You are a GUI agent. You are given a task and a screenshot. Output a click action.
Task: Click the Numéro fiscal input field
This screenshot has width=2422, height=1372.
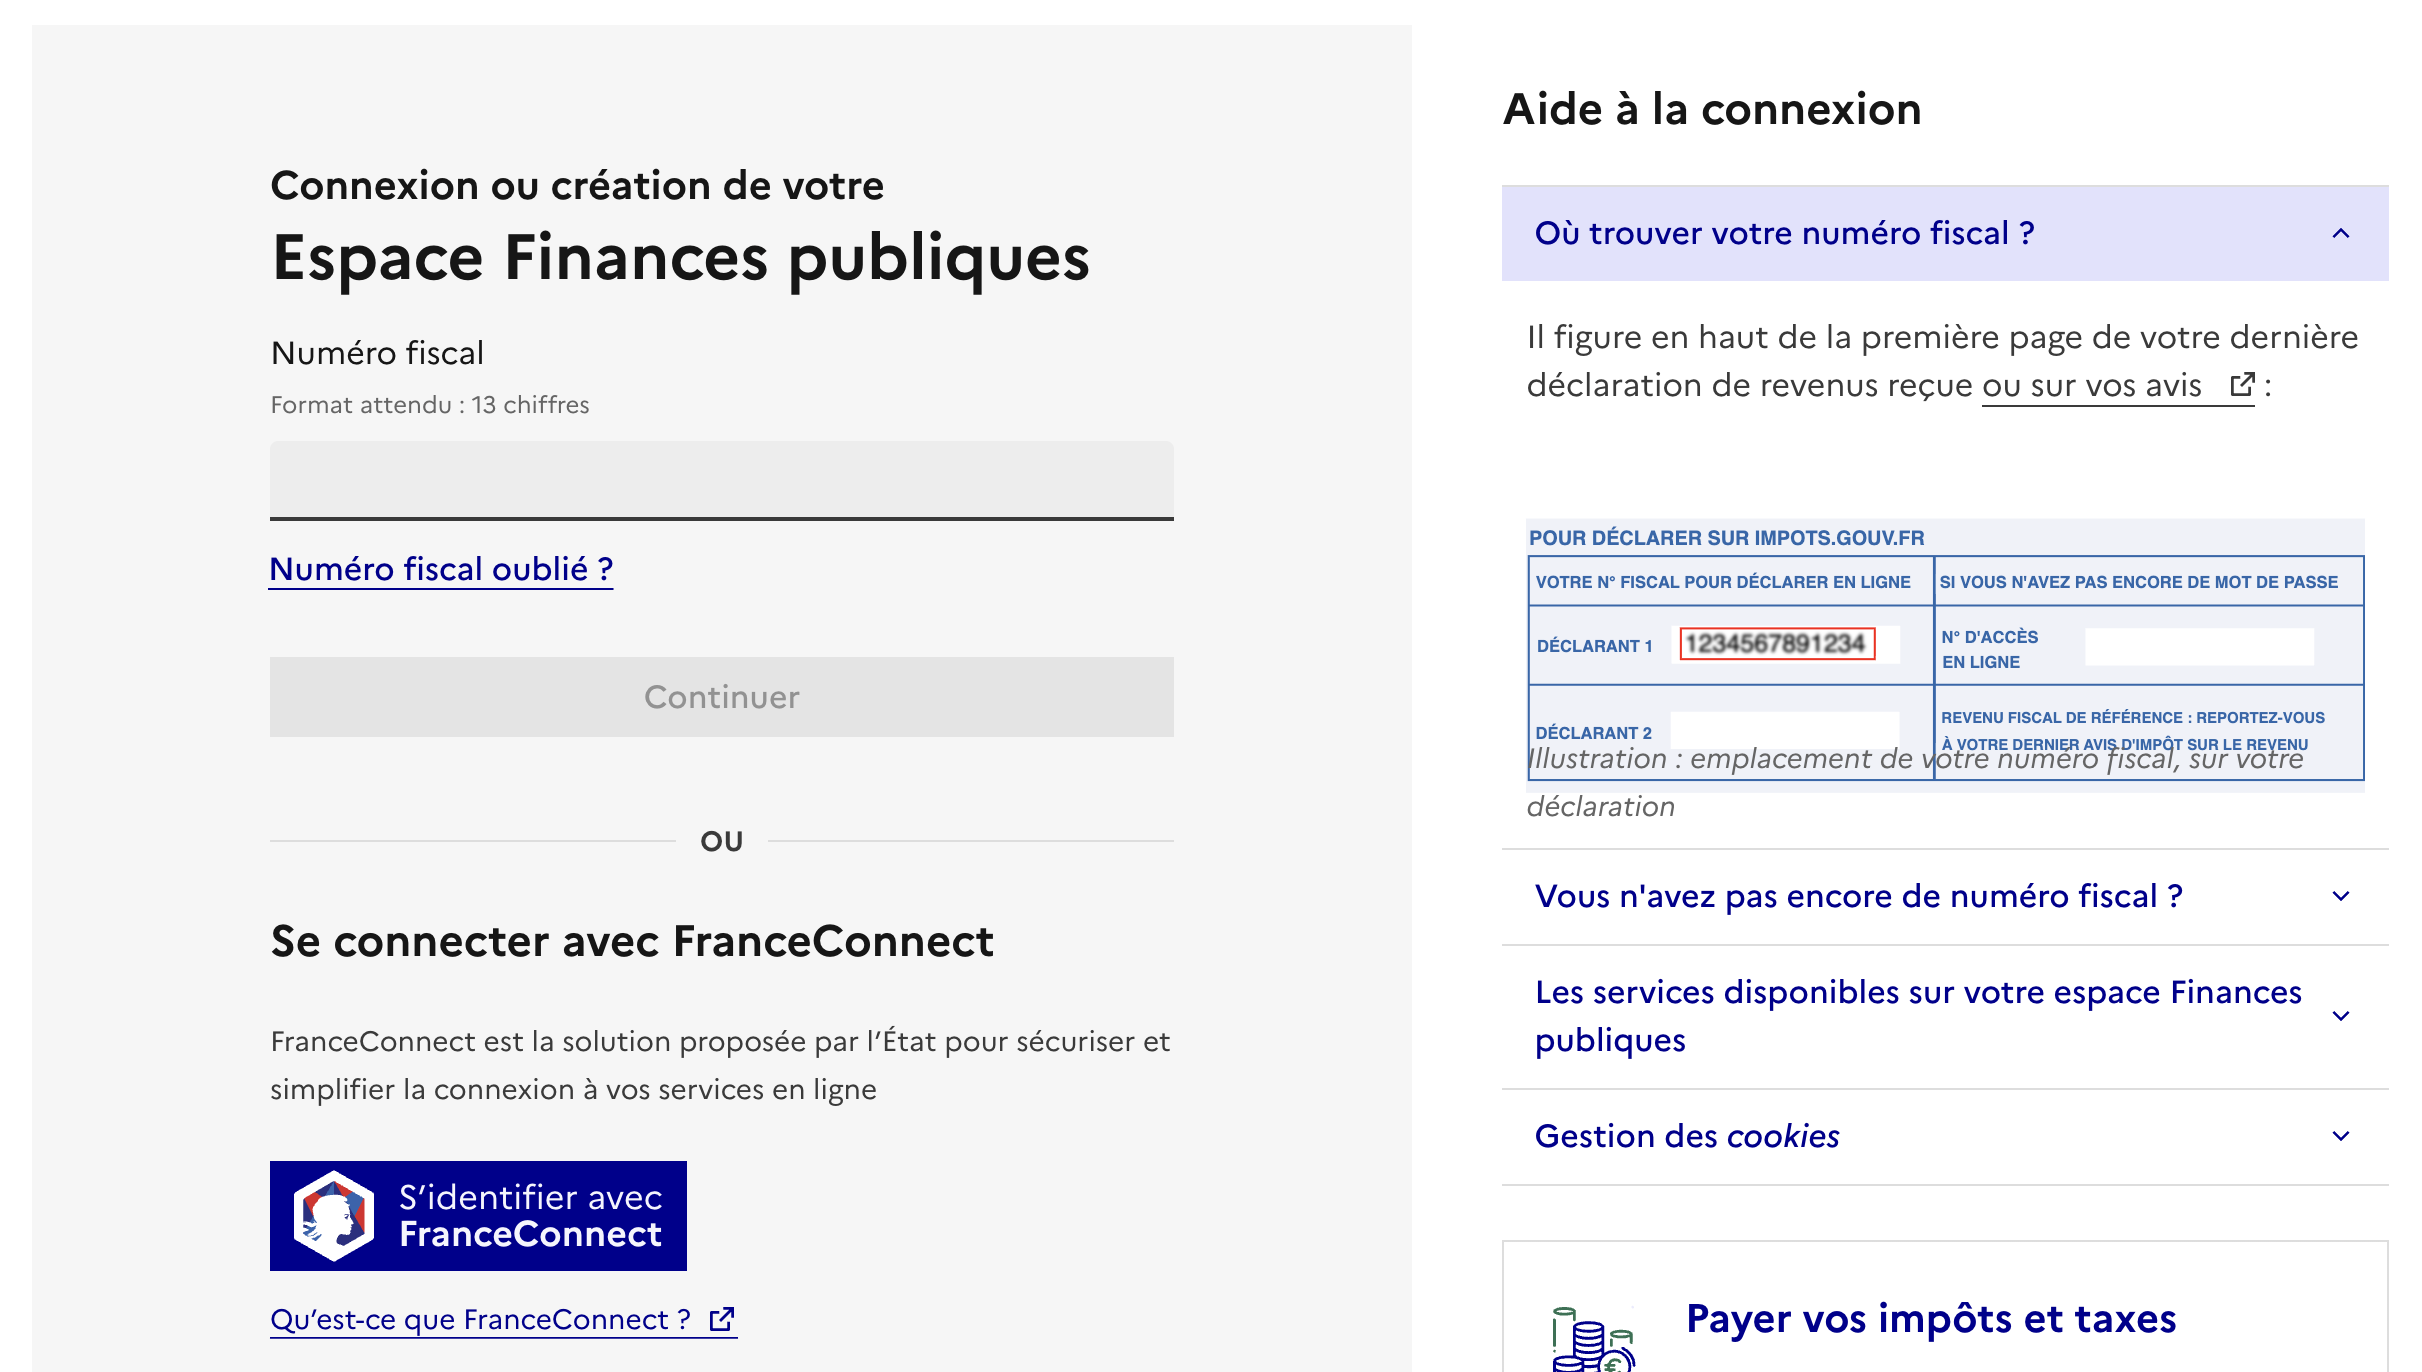[x=720, y=480]
